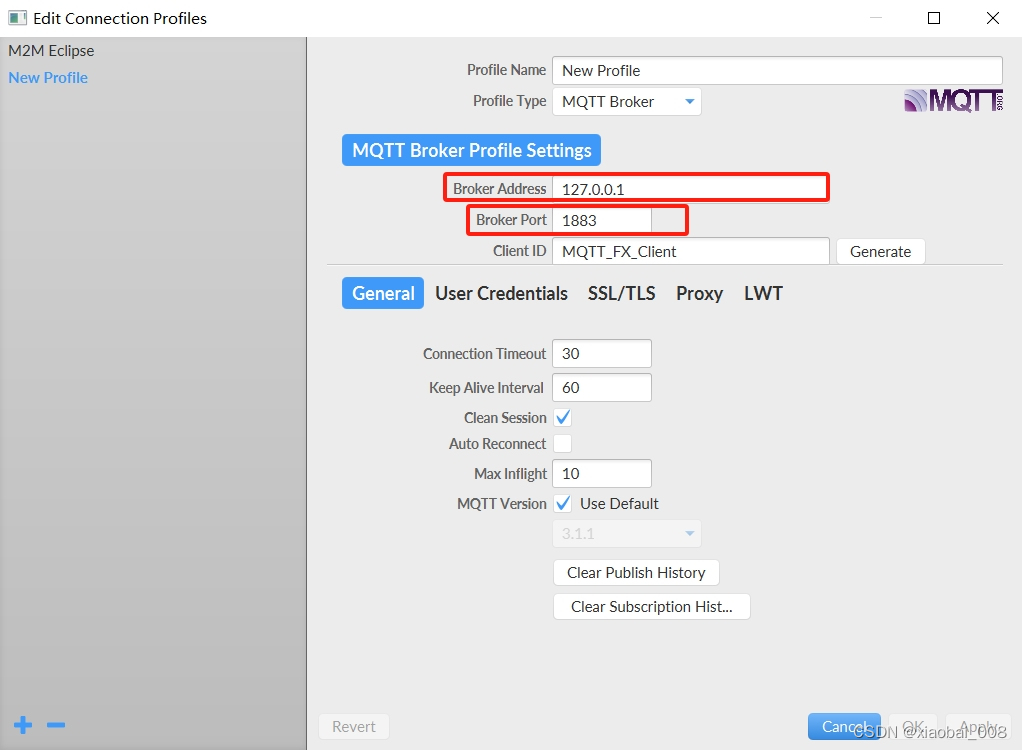Click the Revert button

(353, 726)
